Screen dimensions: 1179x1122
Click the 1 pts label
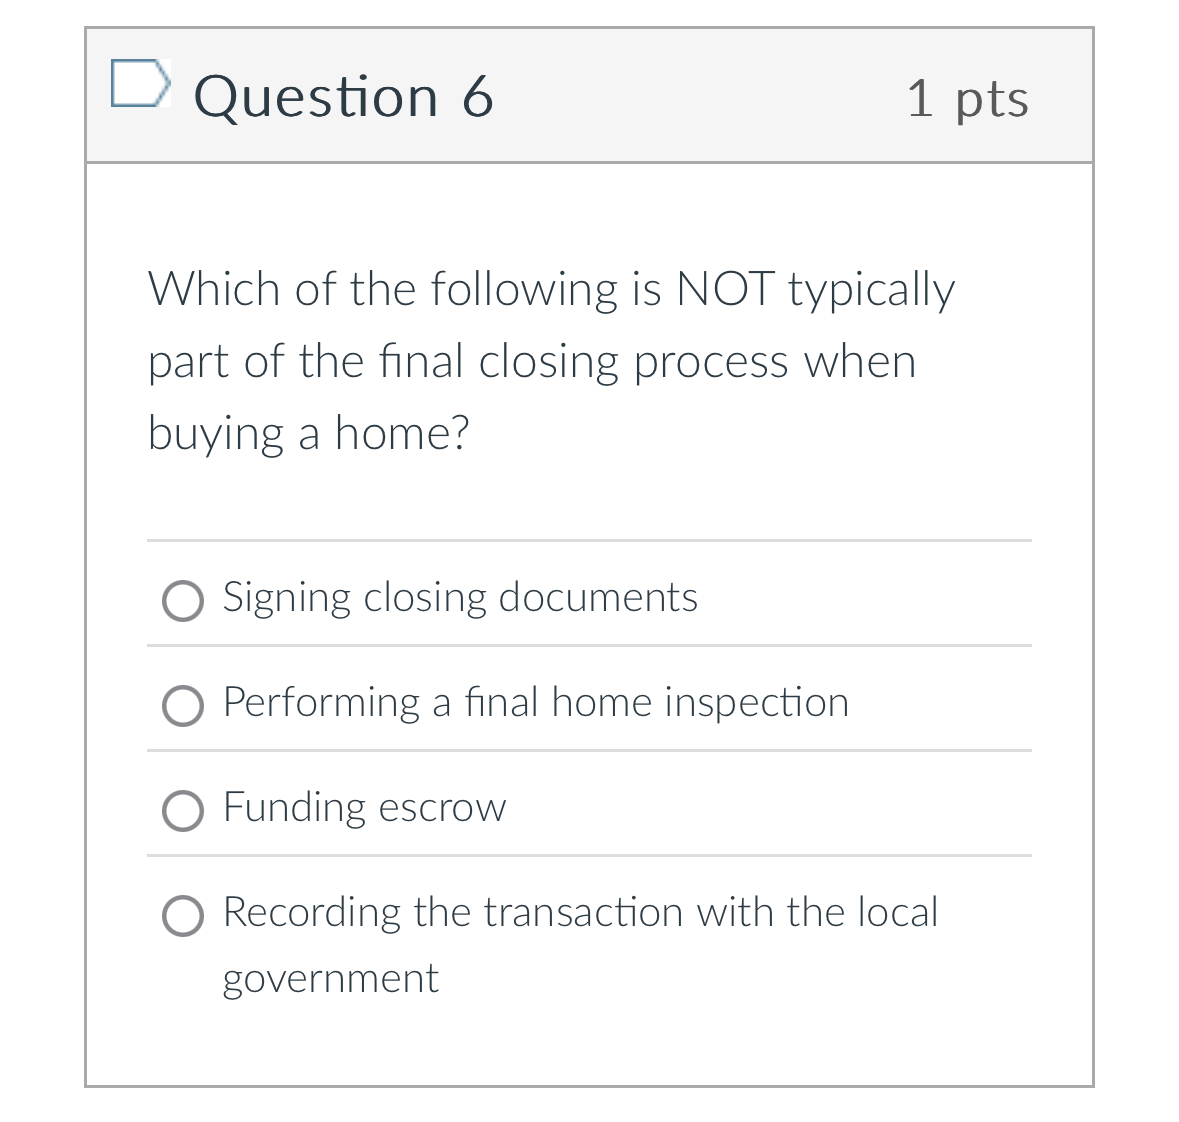967,99
